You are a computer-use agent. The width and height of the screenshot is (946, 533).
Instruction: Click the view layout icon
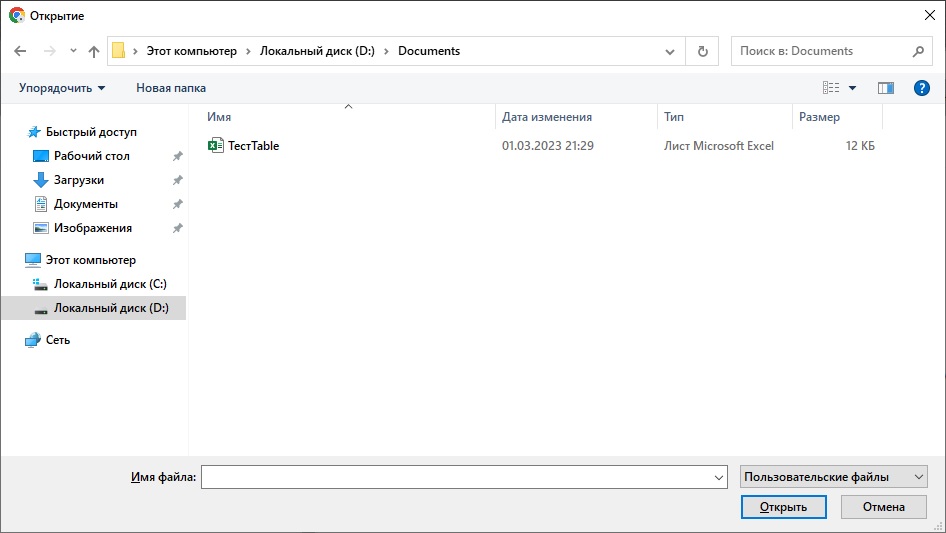[x=831, y=88]
